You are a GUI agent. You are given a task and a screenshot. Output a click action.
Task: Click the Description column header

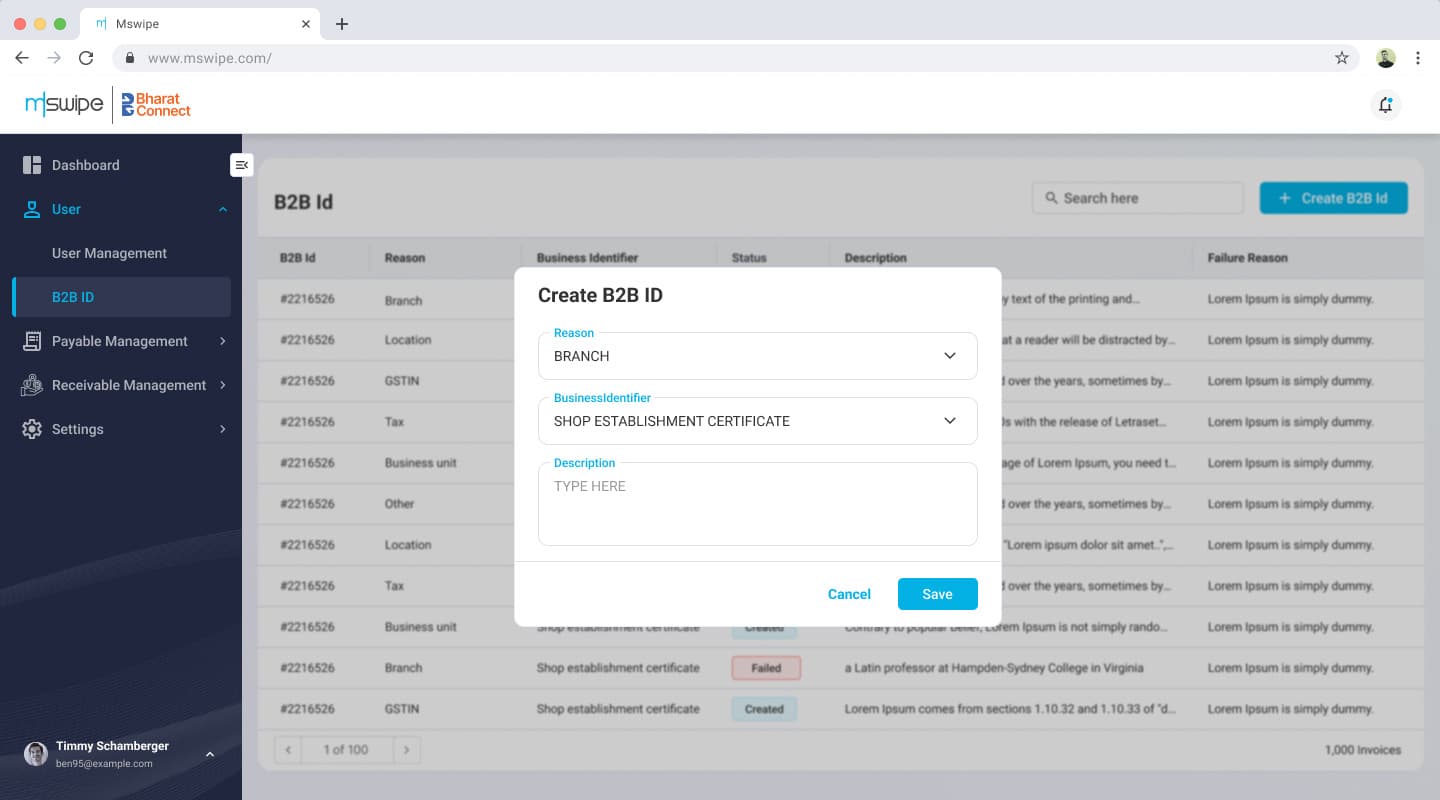[875, 258]
